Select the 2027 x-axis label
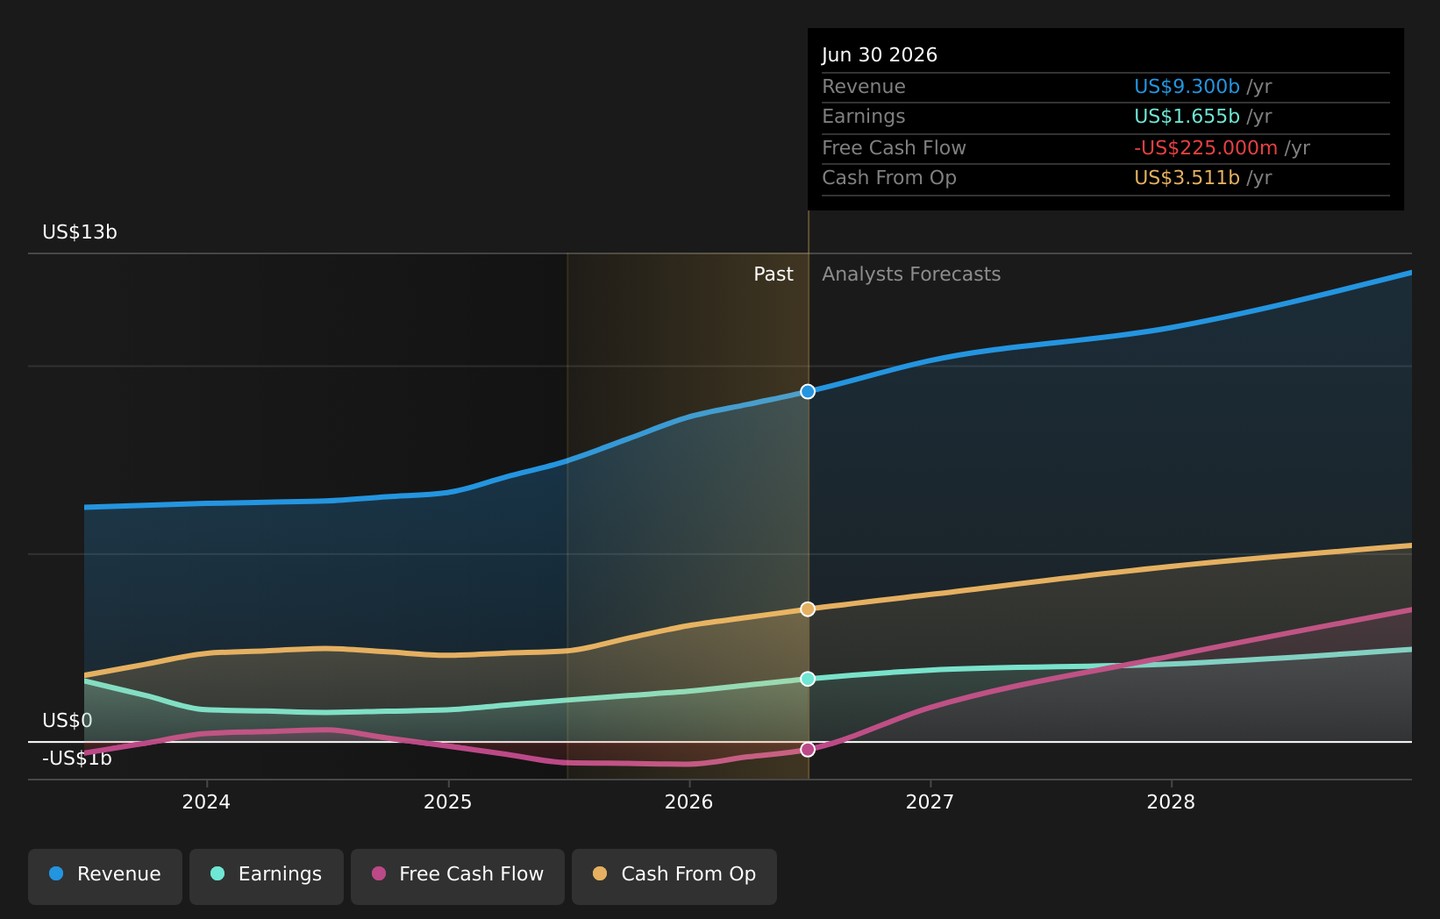The width and height of the screenshot is (1440, 919). tap(930, 802)
